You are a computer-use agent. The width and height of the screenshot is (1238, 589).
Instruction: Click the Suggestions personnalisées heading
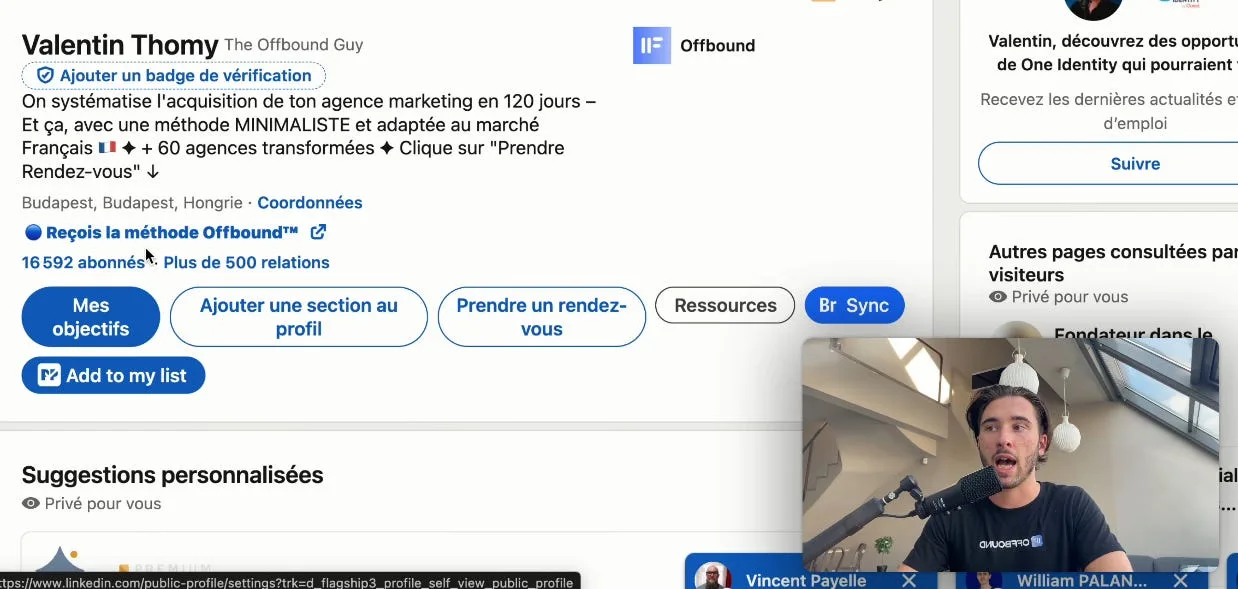click(173, 475)
